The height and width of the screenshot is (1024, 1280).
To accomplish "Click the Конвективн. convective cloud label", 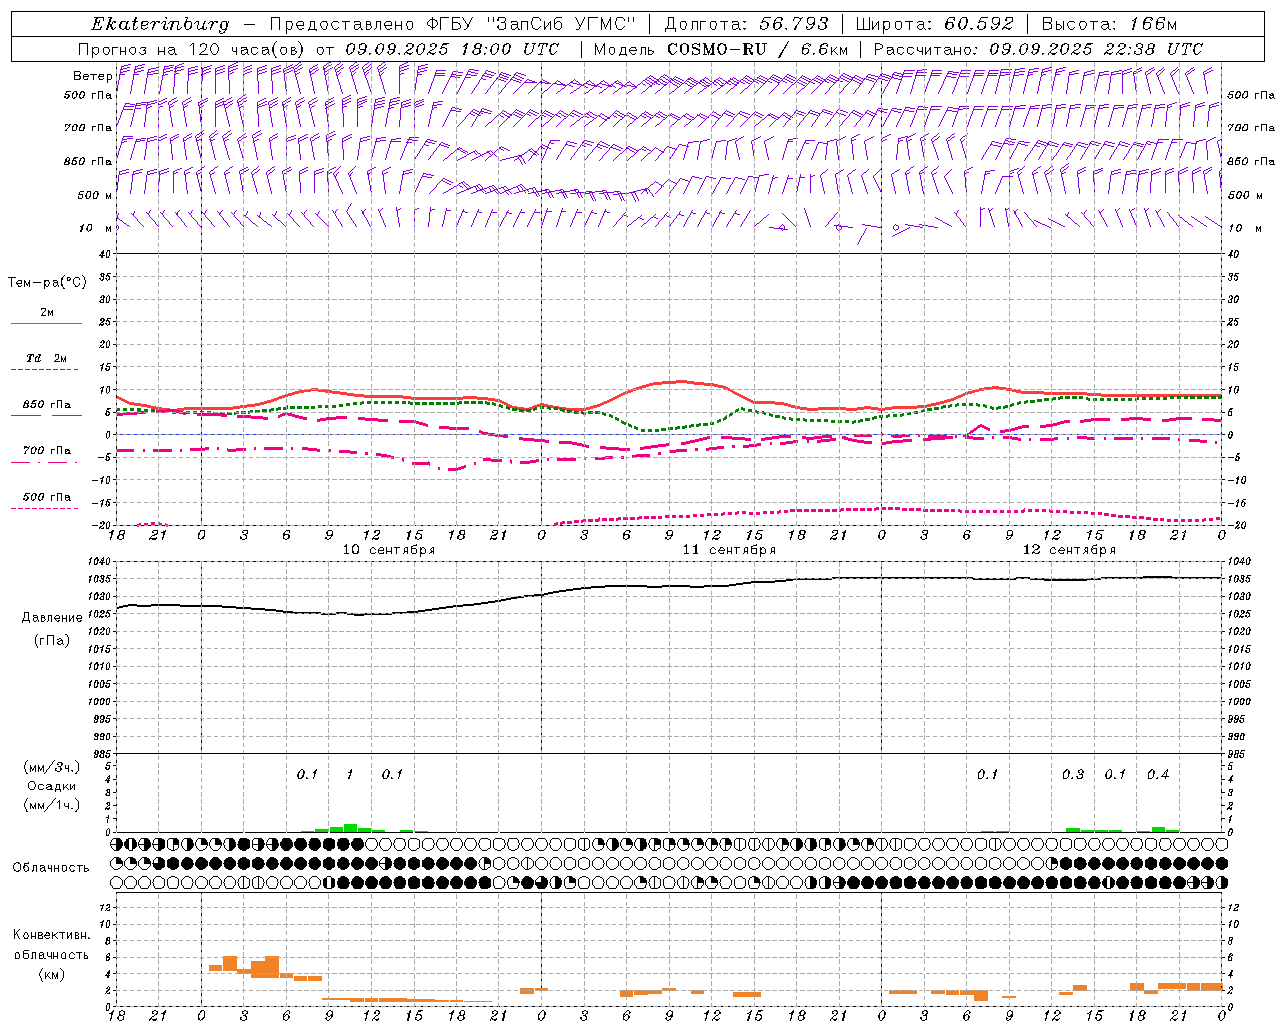I will pos(51,935).
